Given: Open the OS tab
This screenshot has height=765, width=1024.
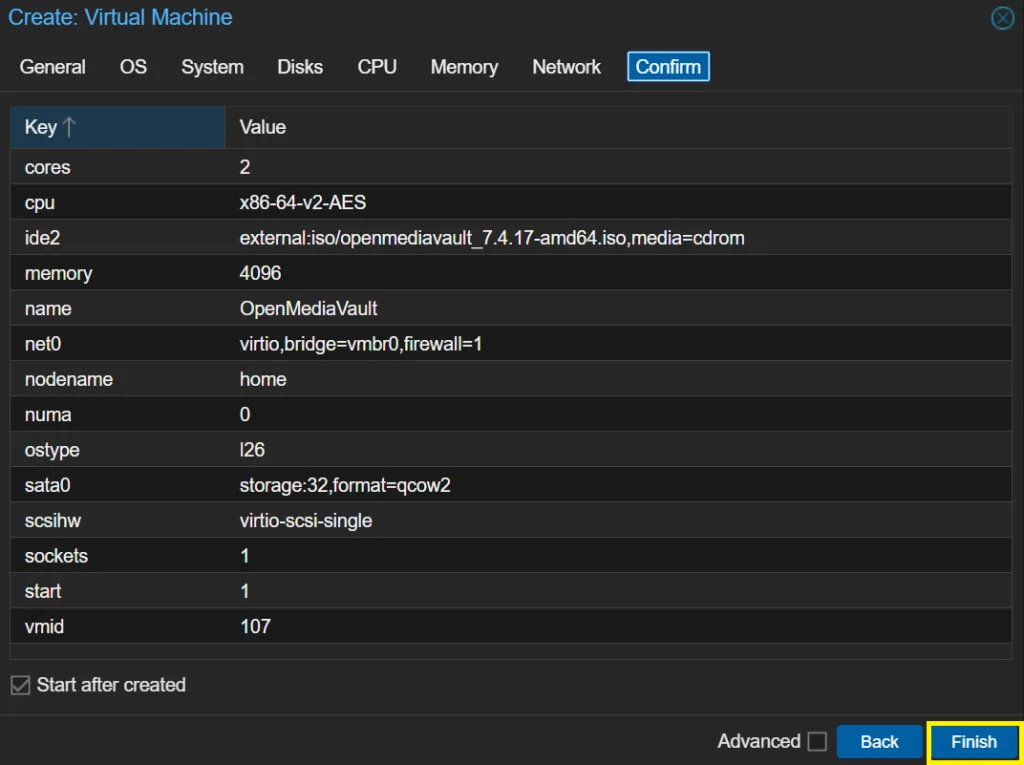Looking at the screenshot, I should (x=133, y=67).
